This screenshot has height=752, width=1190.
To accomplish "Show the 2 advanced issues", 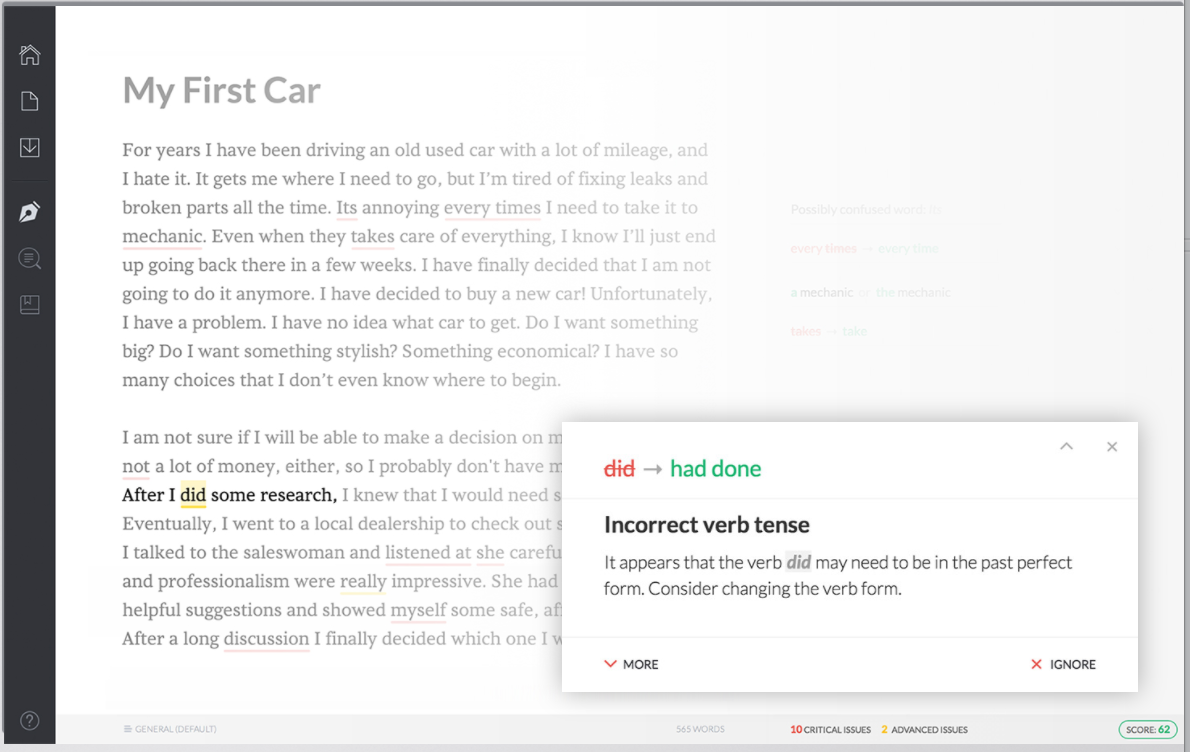I will (924, 730).
